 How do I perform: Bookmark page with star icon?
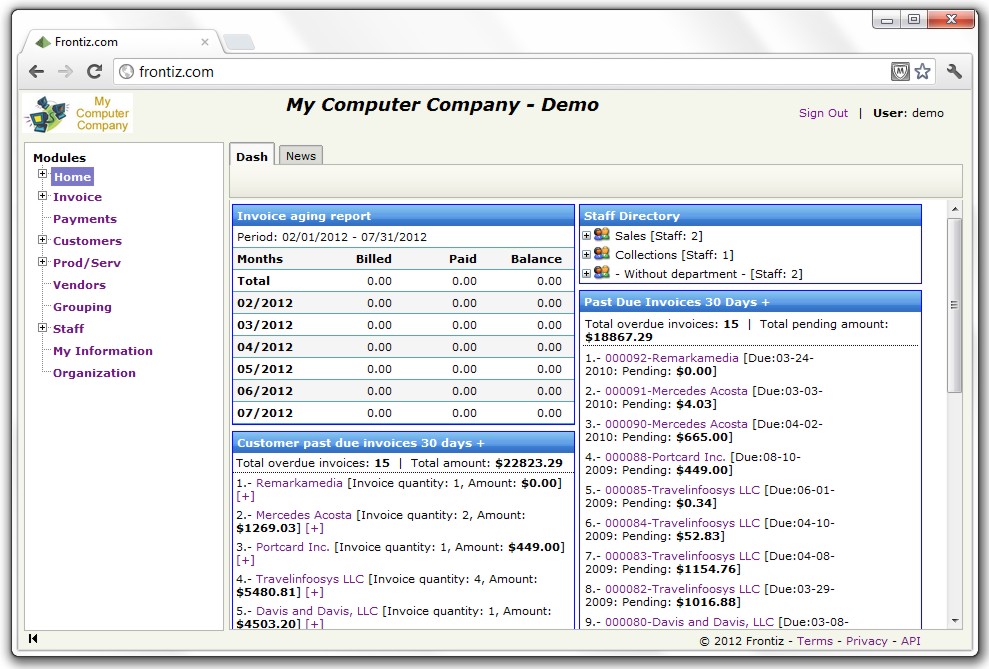click(922, 72)
